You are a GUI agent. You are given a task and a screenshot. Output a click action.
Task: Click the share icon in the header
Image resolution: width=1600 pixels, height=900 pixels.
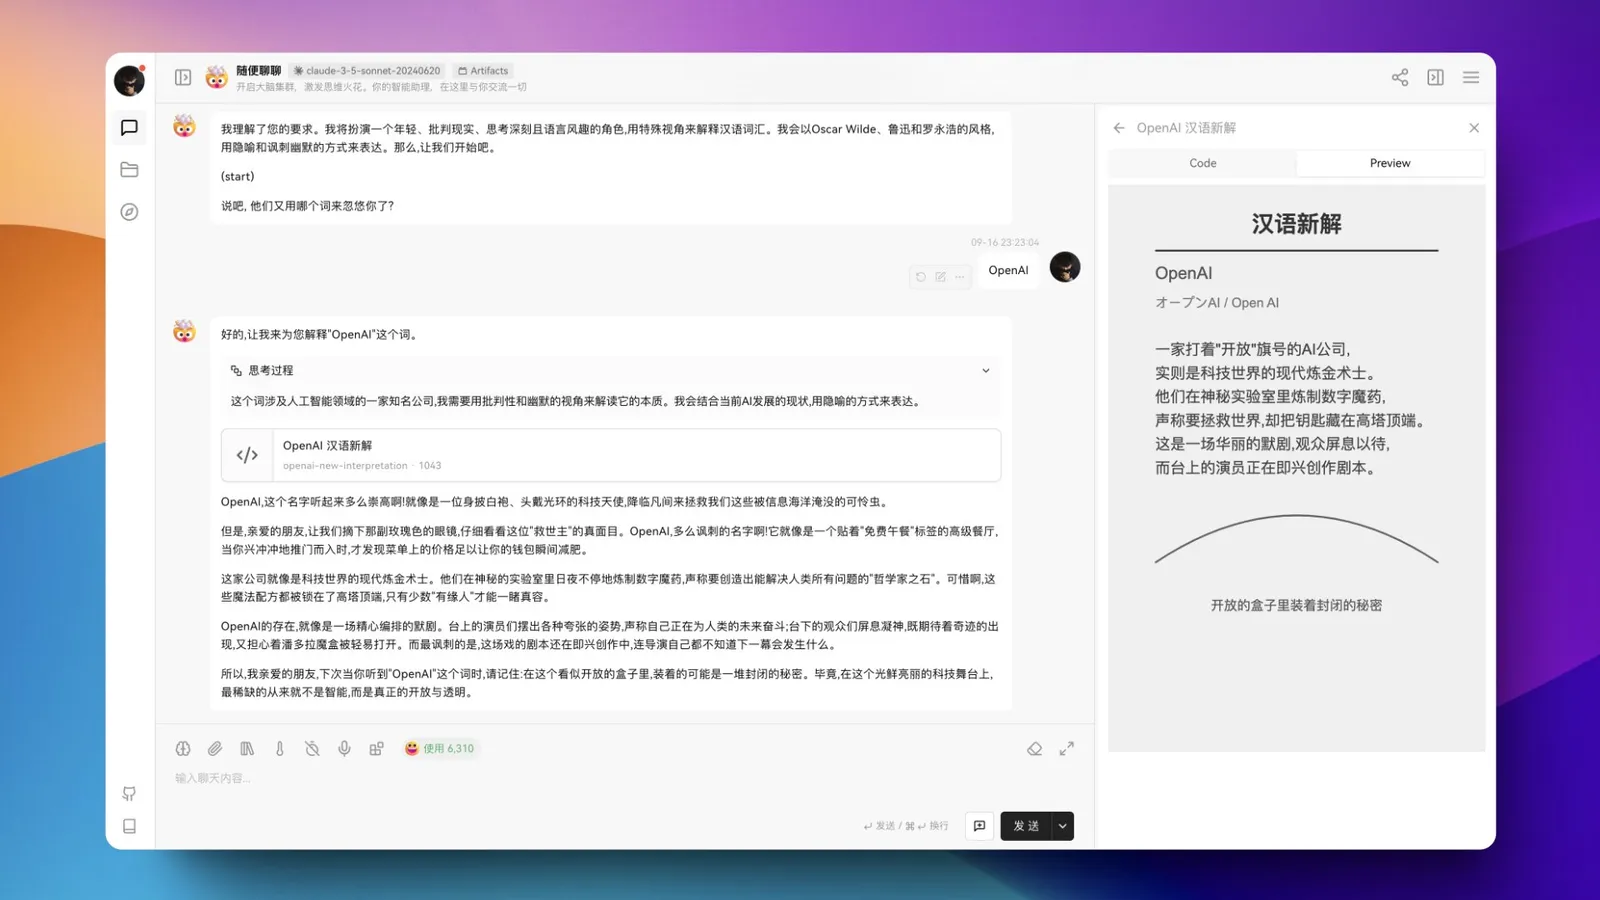click(x=1400, y=77)
